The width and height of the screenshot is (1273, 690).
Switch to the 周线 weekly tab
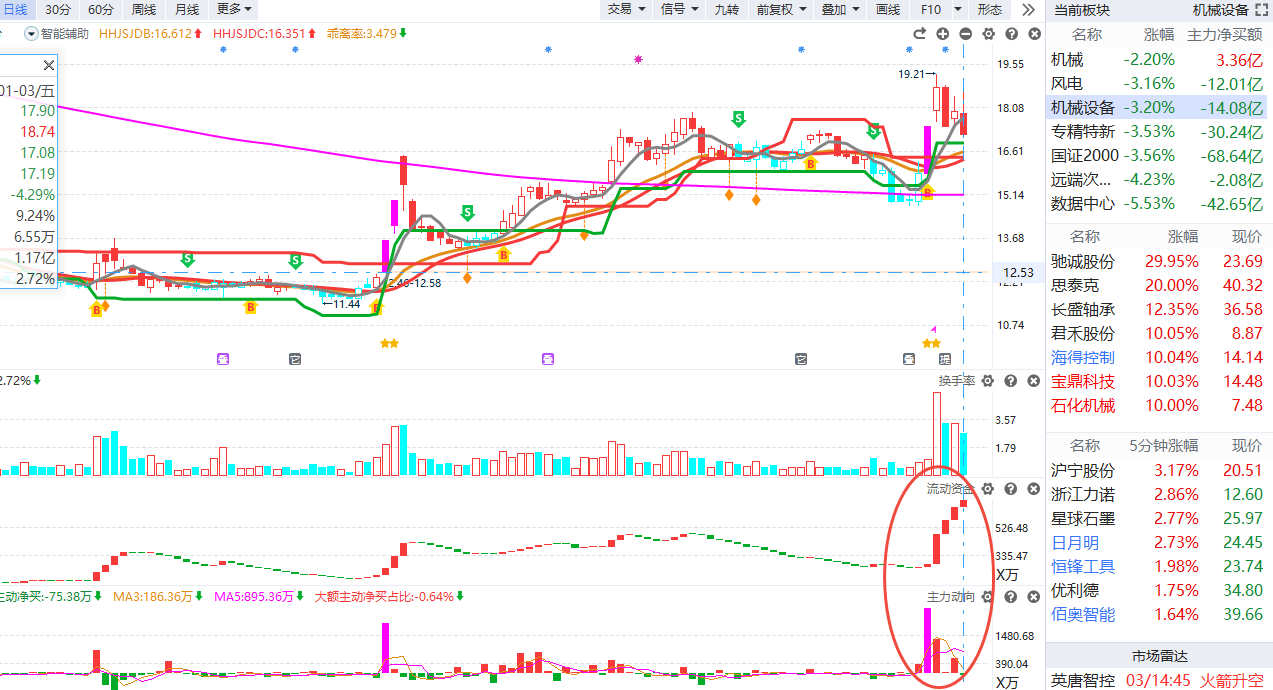coord(144,10)
